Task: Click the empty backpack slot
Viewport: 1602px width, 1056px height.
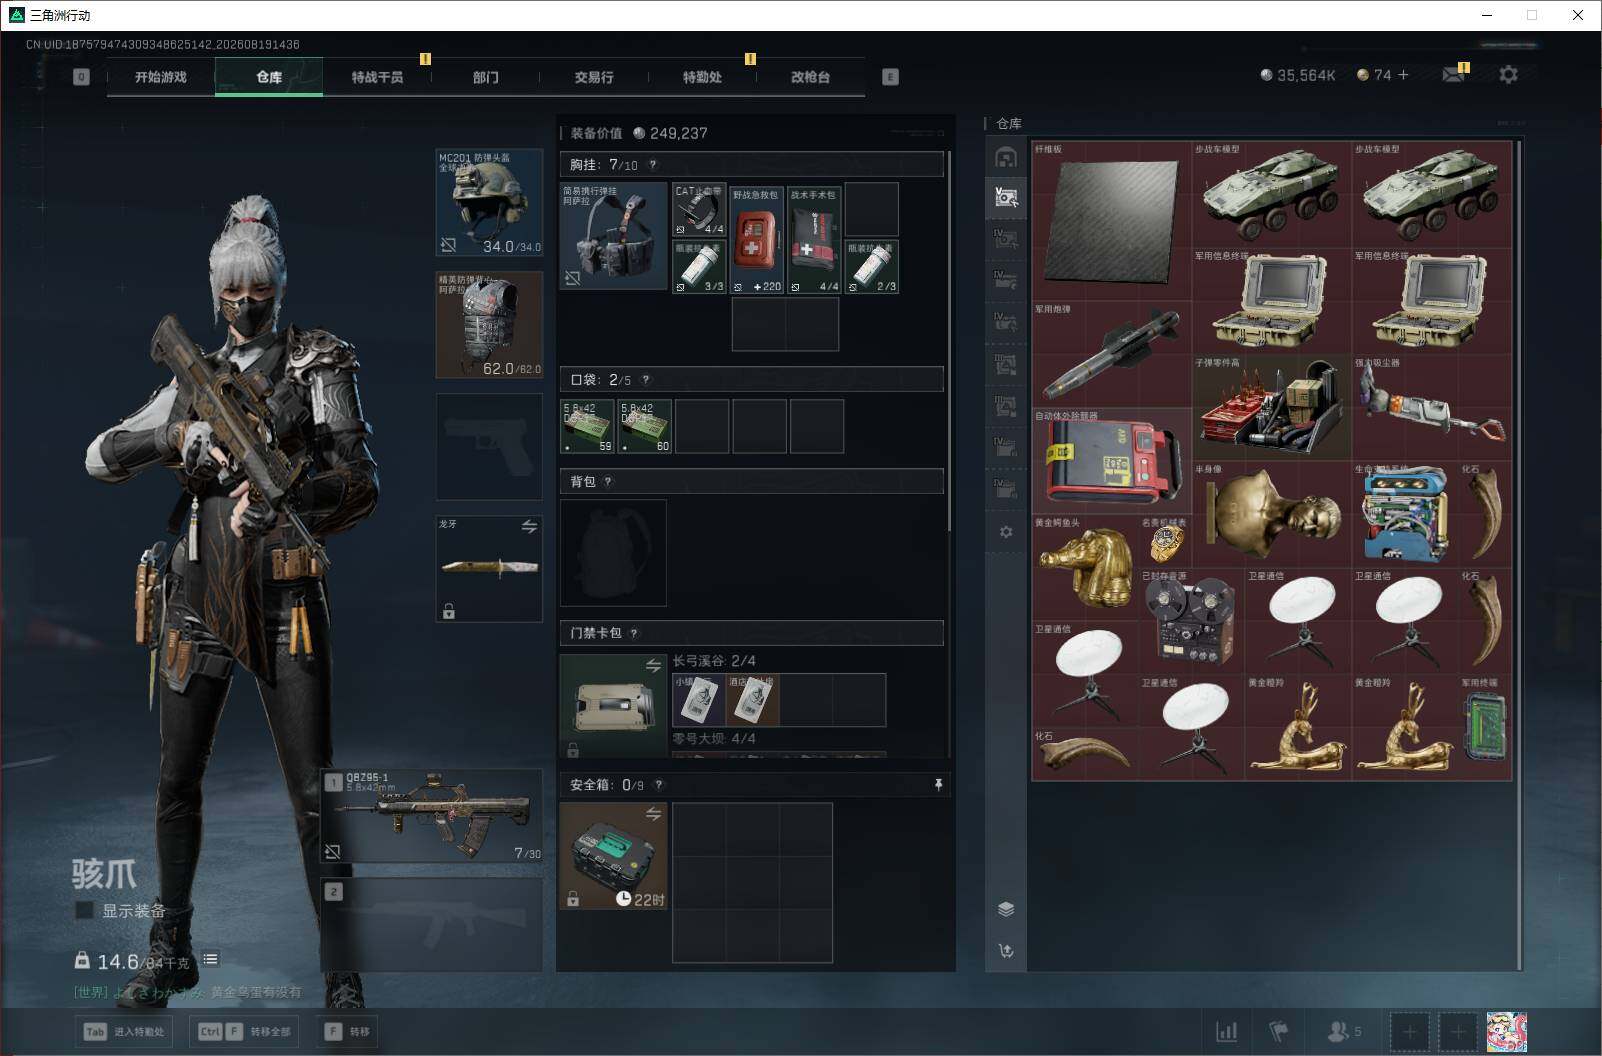Action: 614,552
